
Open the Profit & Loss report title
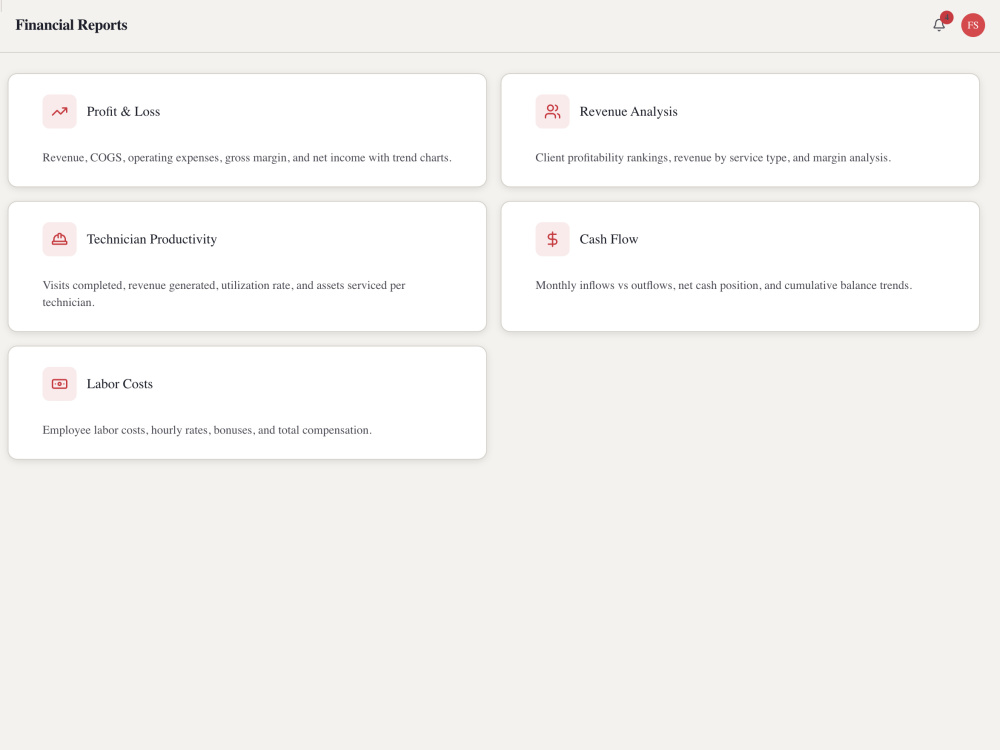[123, 112]
